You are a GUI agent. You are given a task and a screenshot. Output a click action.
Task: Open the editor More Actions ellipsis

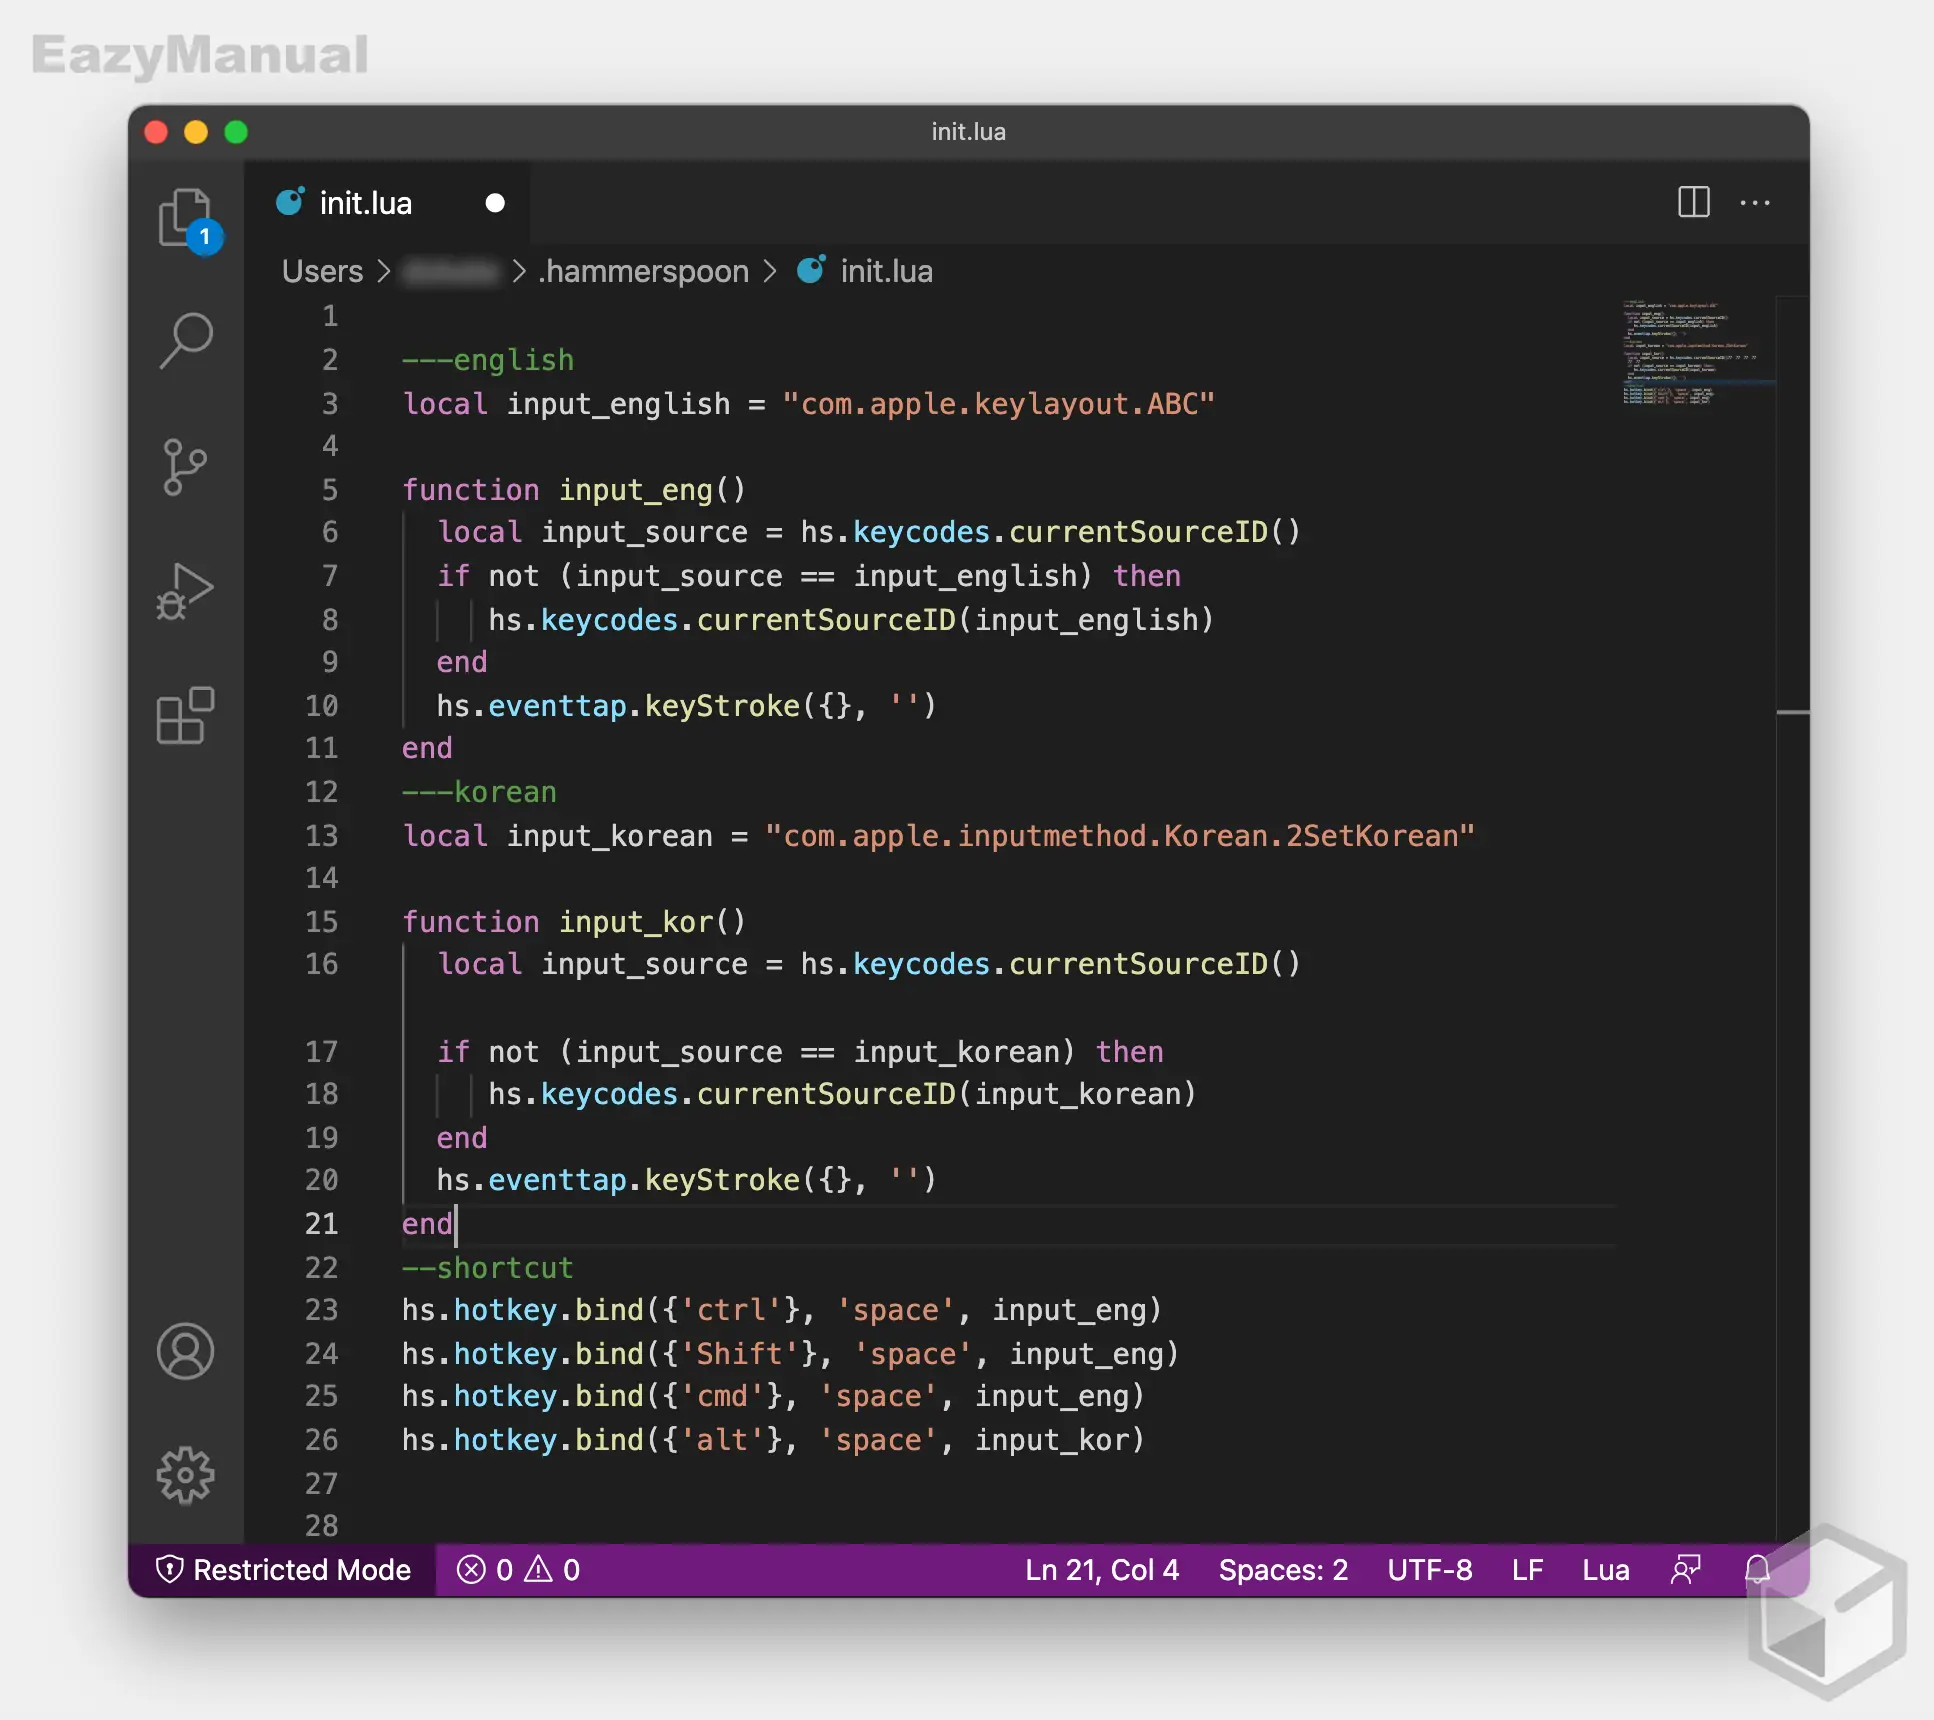pos(1755,202)
